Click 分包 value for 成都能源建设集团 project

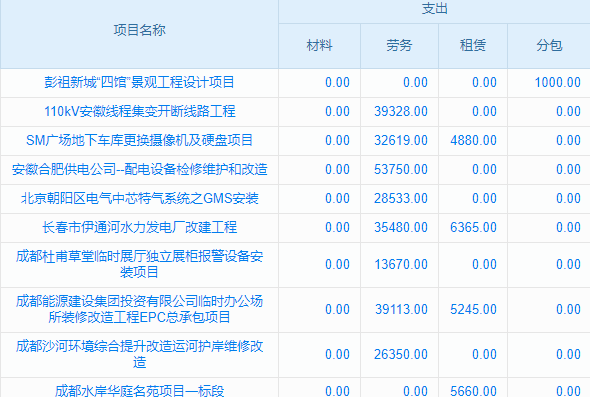point(569,309)
